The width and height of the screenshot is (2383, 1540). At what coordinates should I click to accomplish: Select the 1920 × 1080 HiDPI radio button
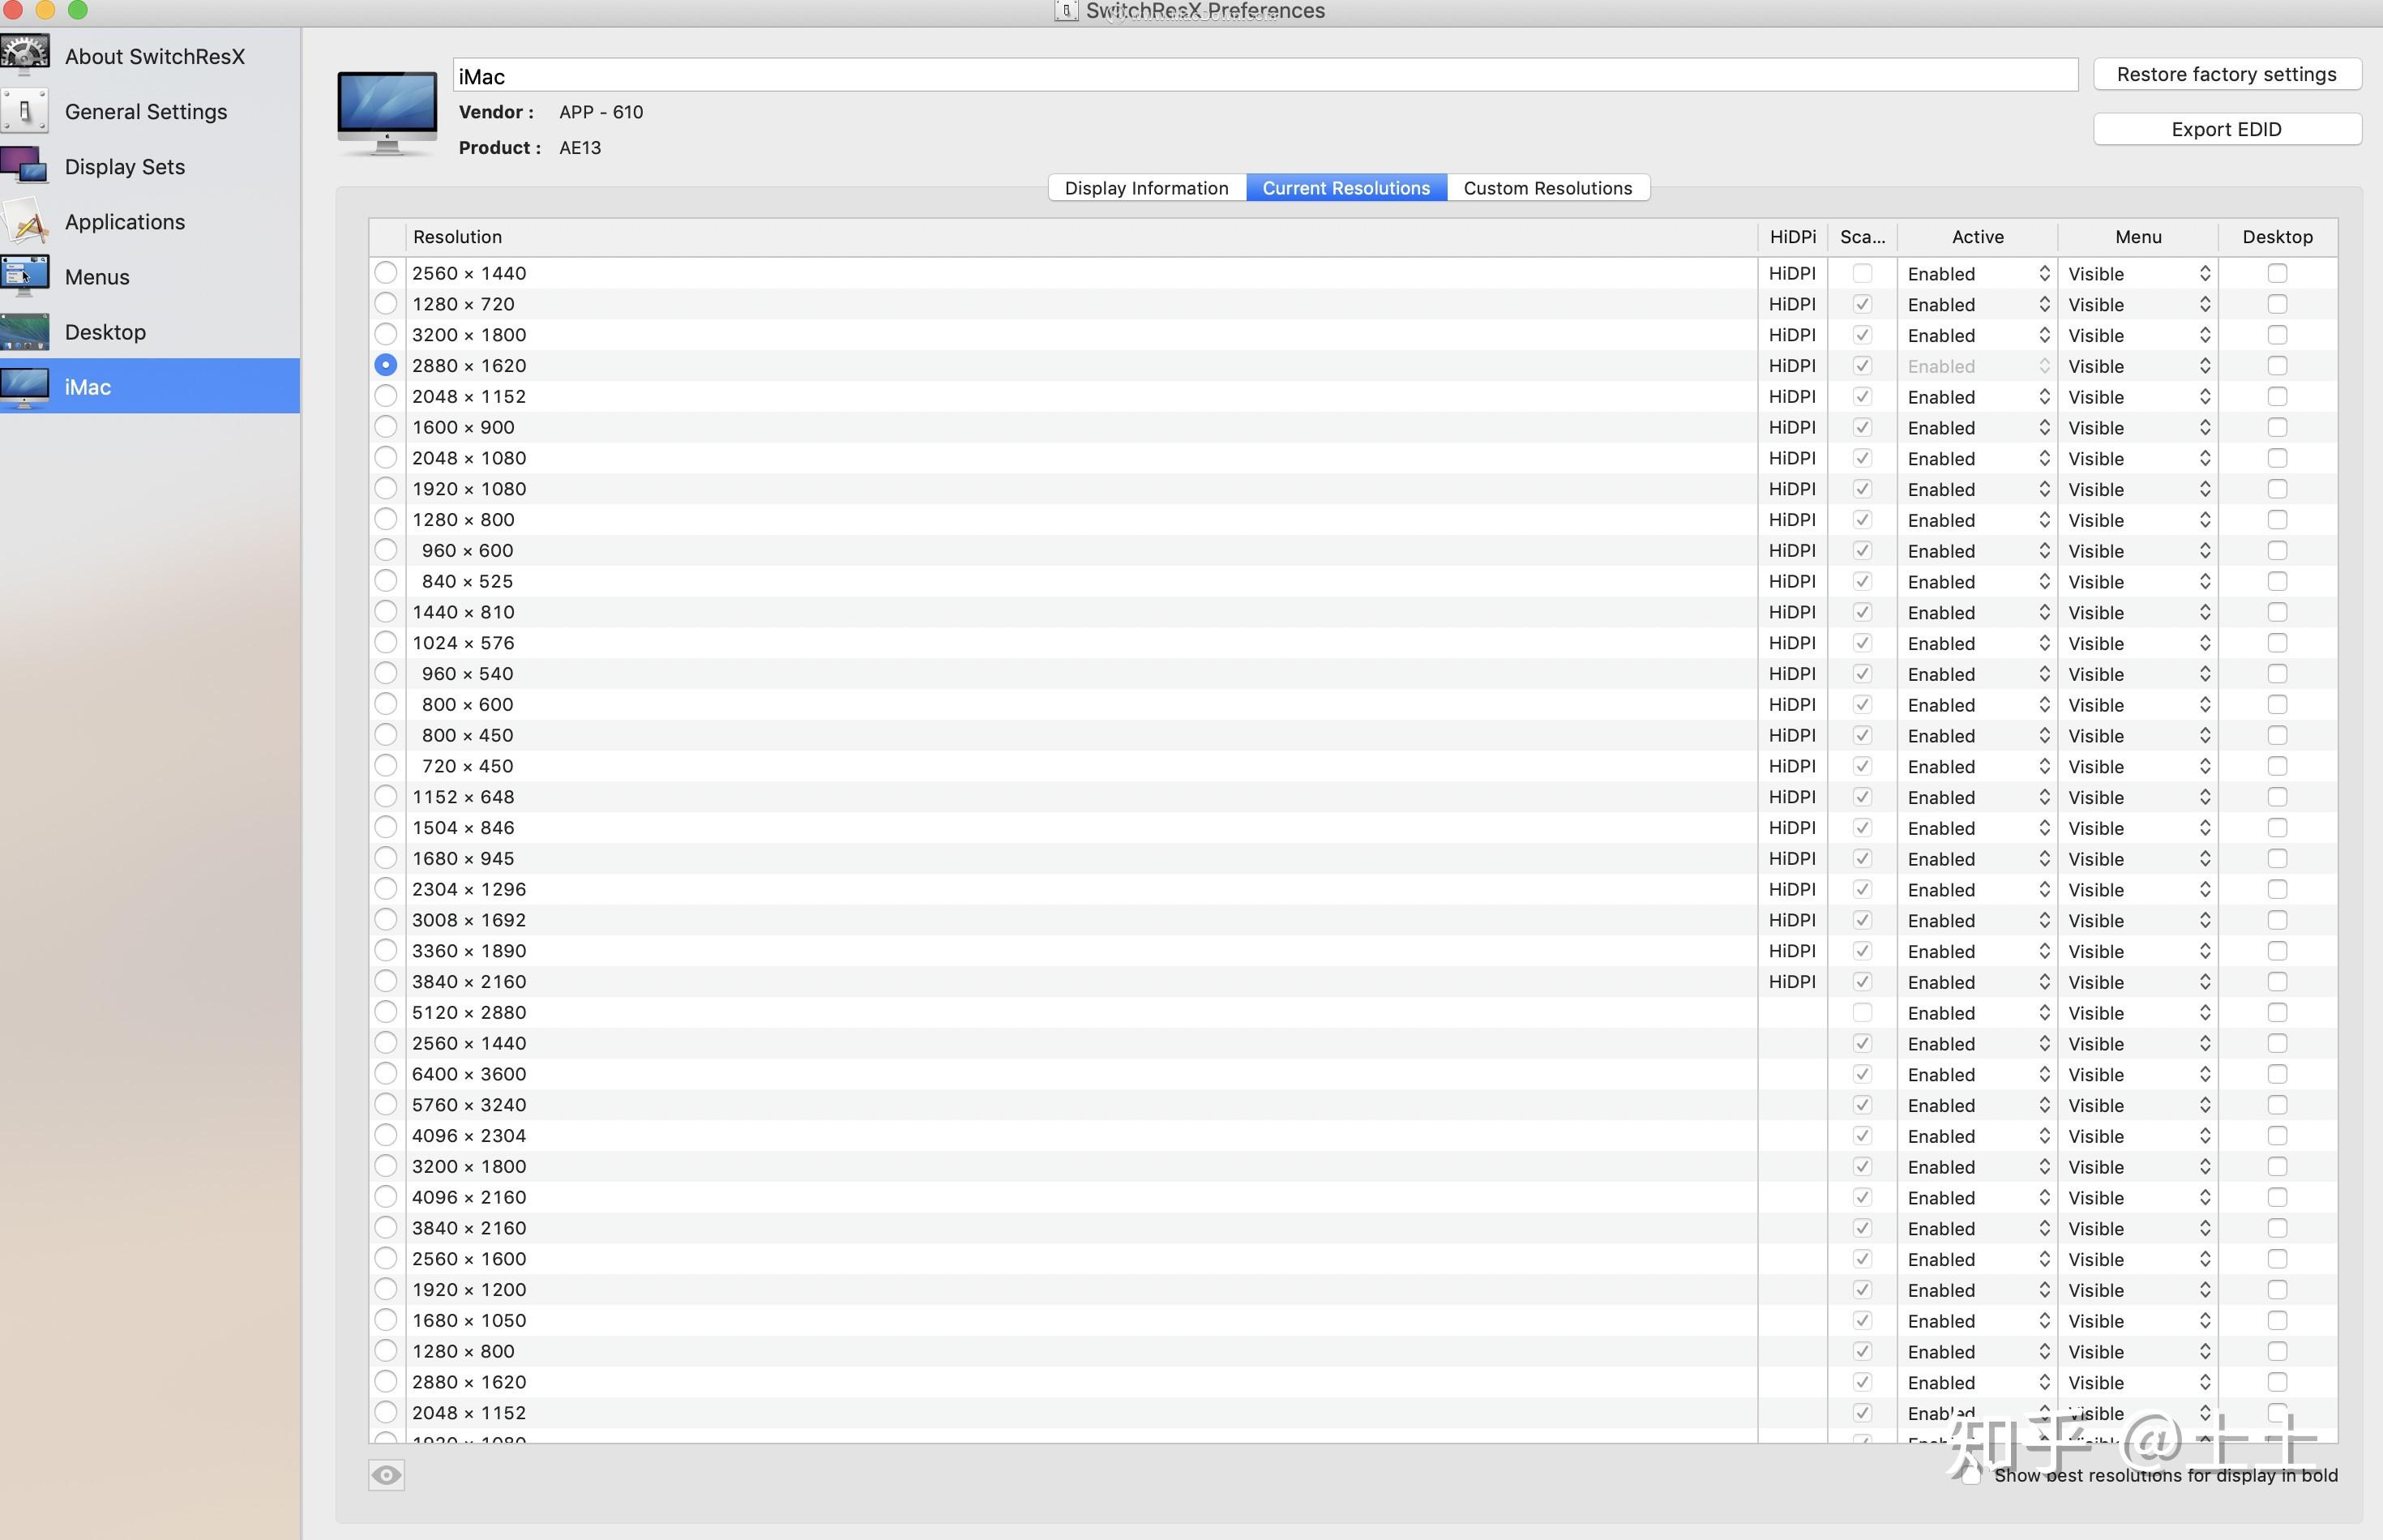385,489
